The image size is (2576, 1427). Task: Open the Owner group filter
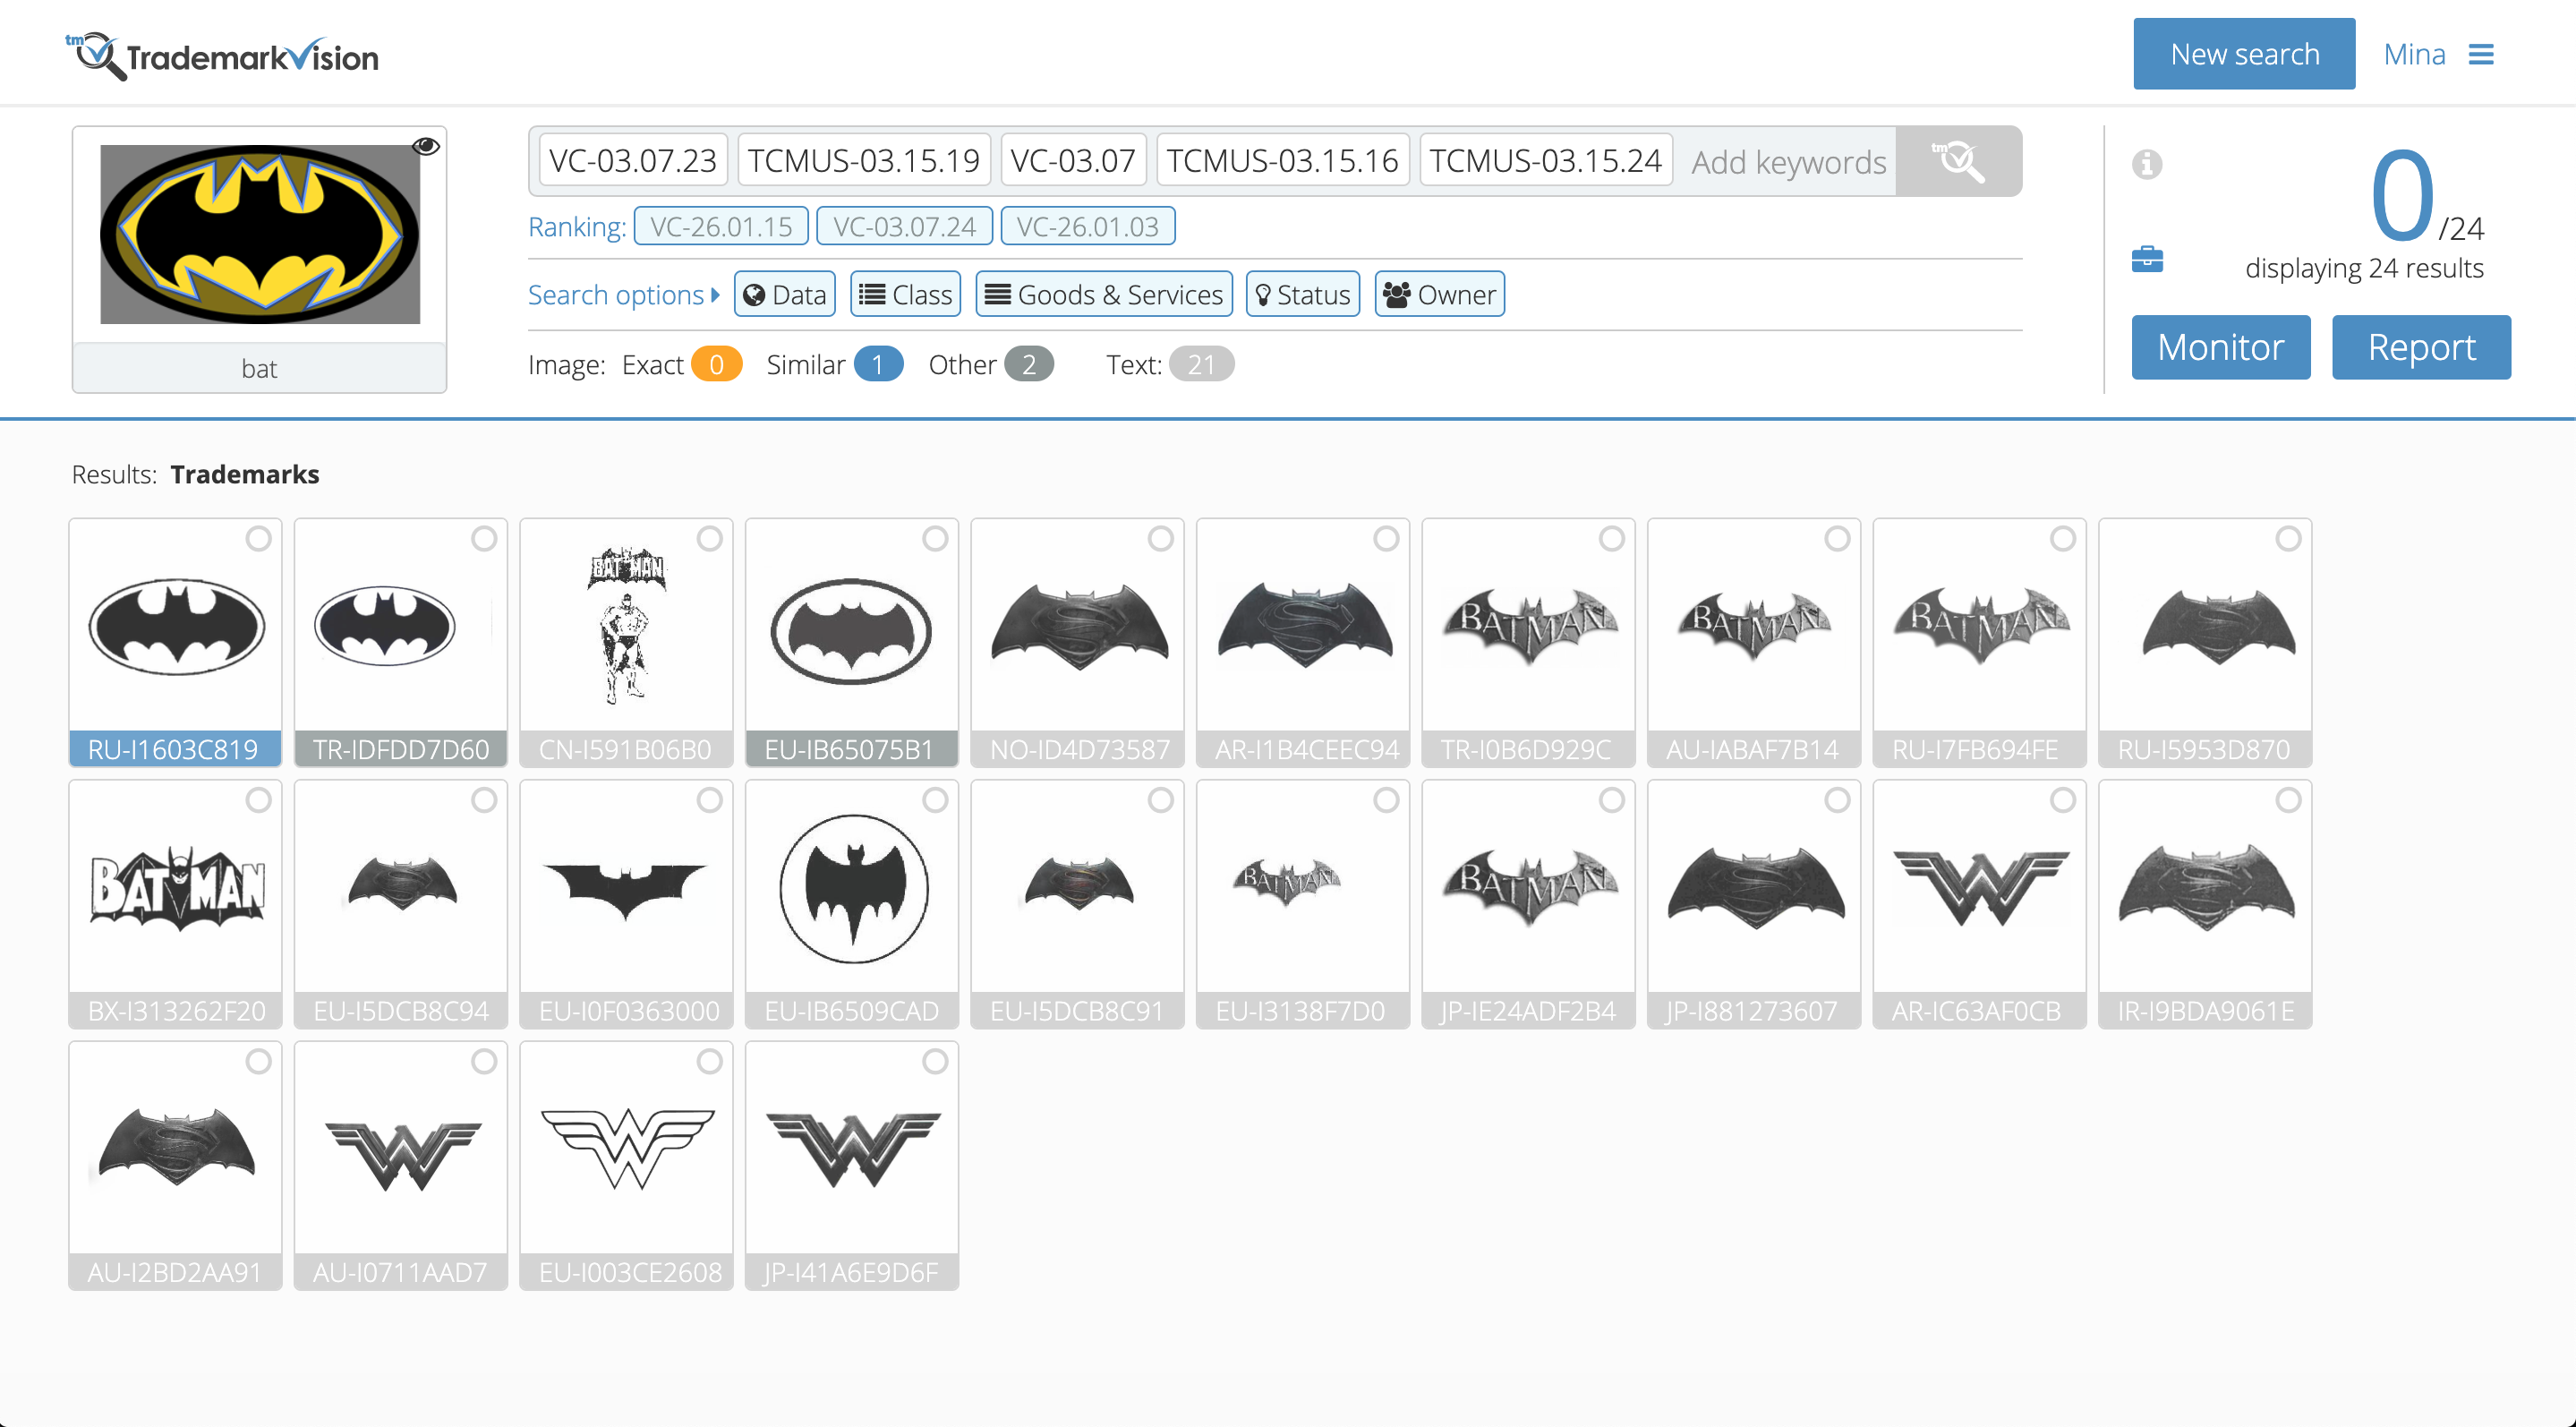[x=1439, y=294]
